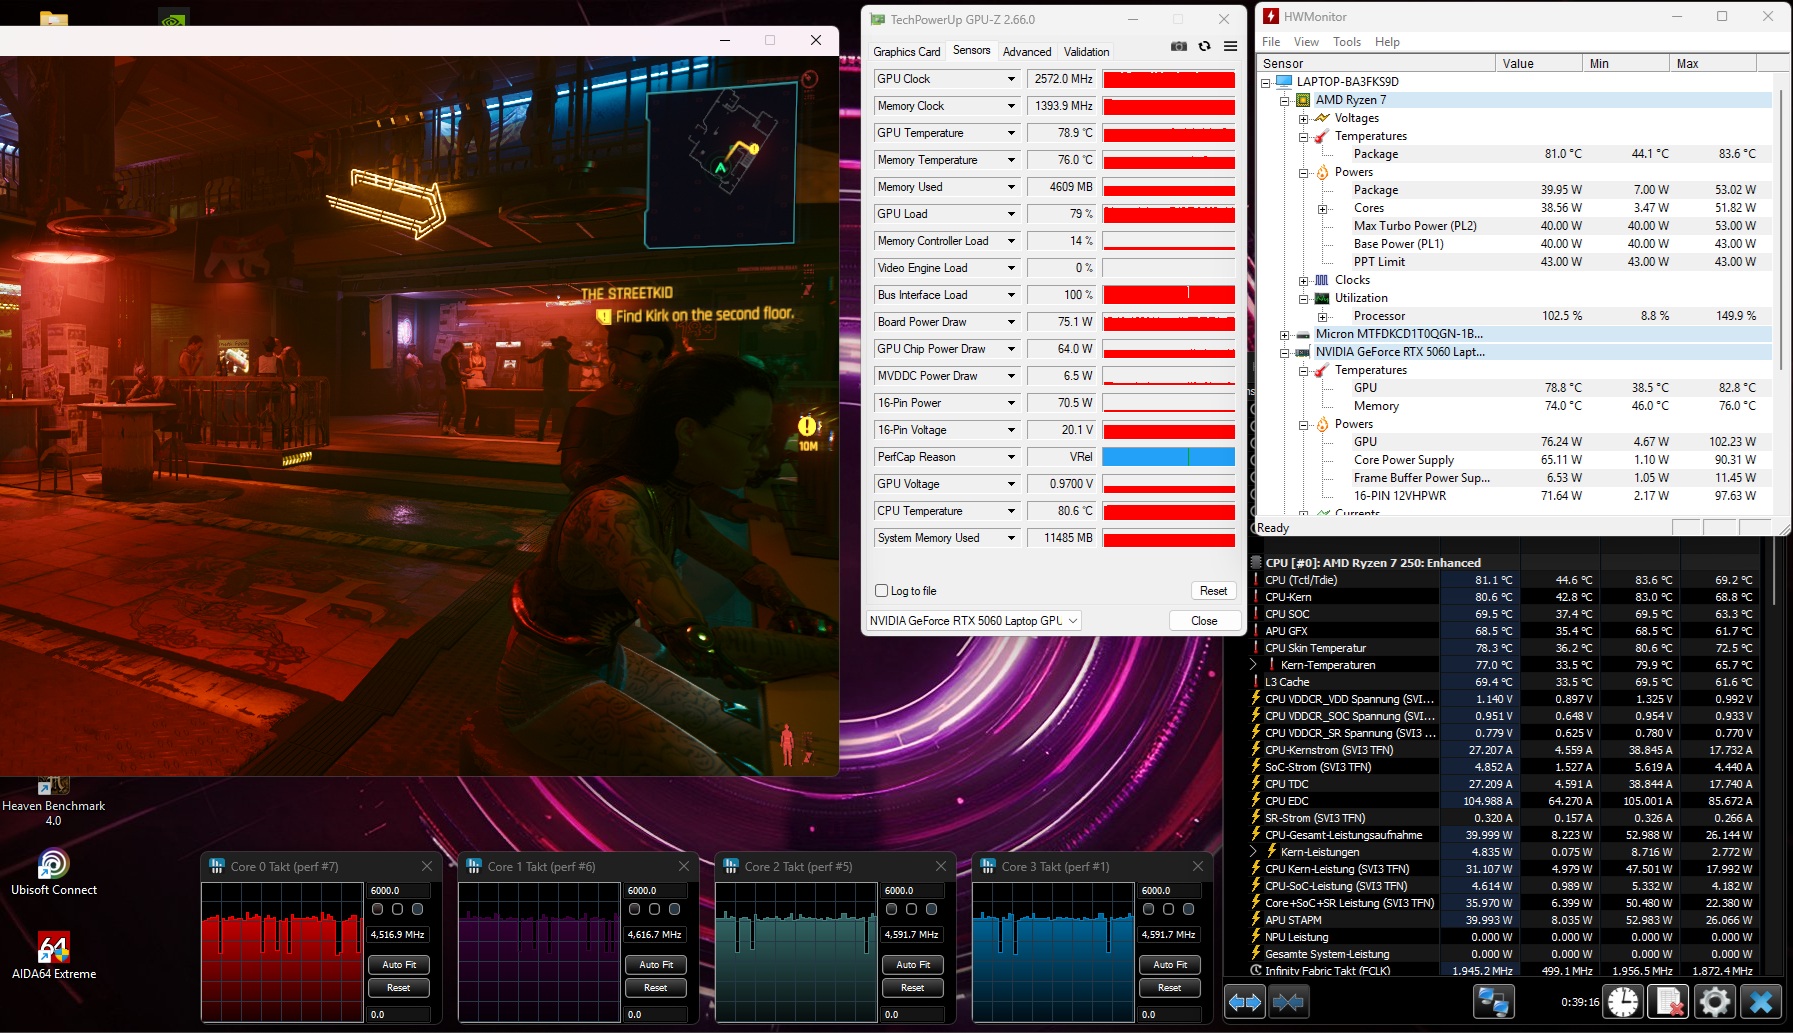
Task: Expand the Micron MTFDKCD1T0QGN node
Action: (x=1285, y=334)
